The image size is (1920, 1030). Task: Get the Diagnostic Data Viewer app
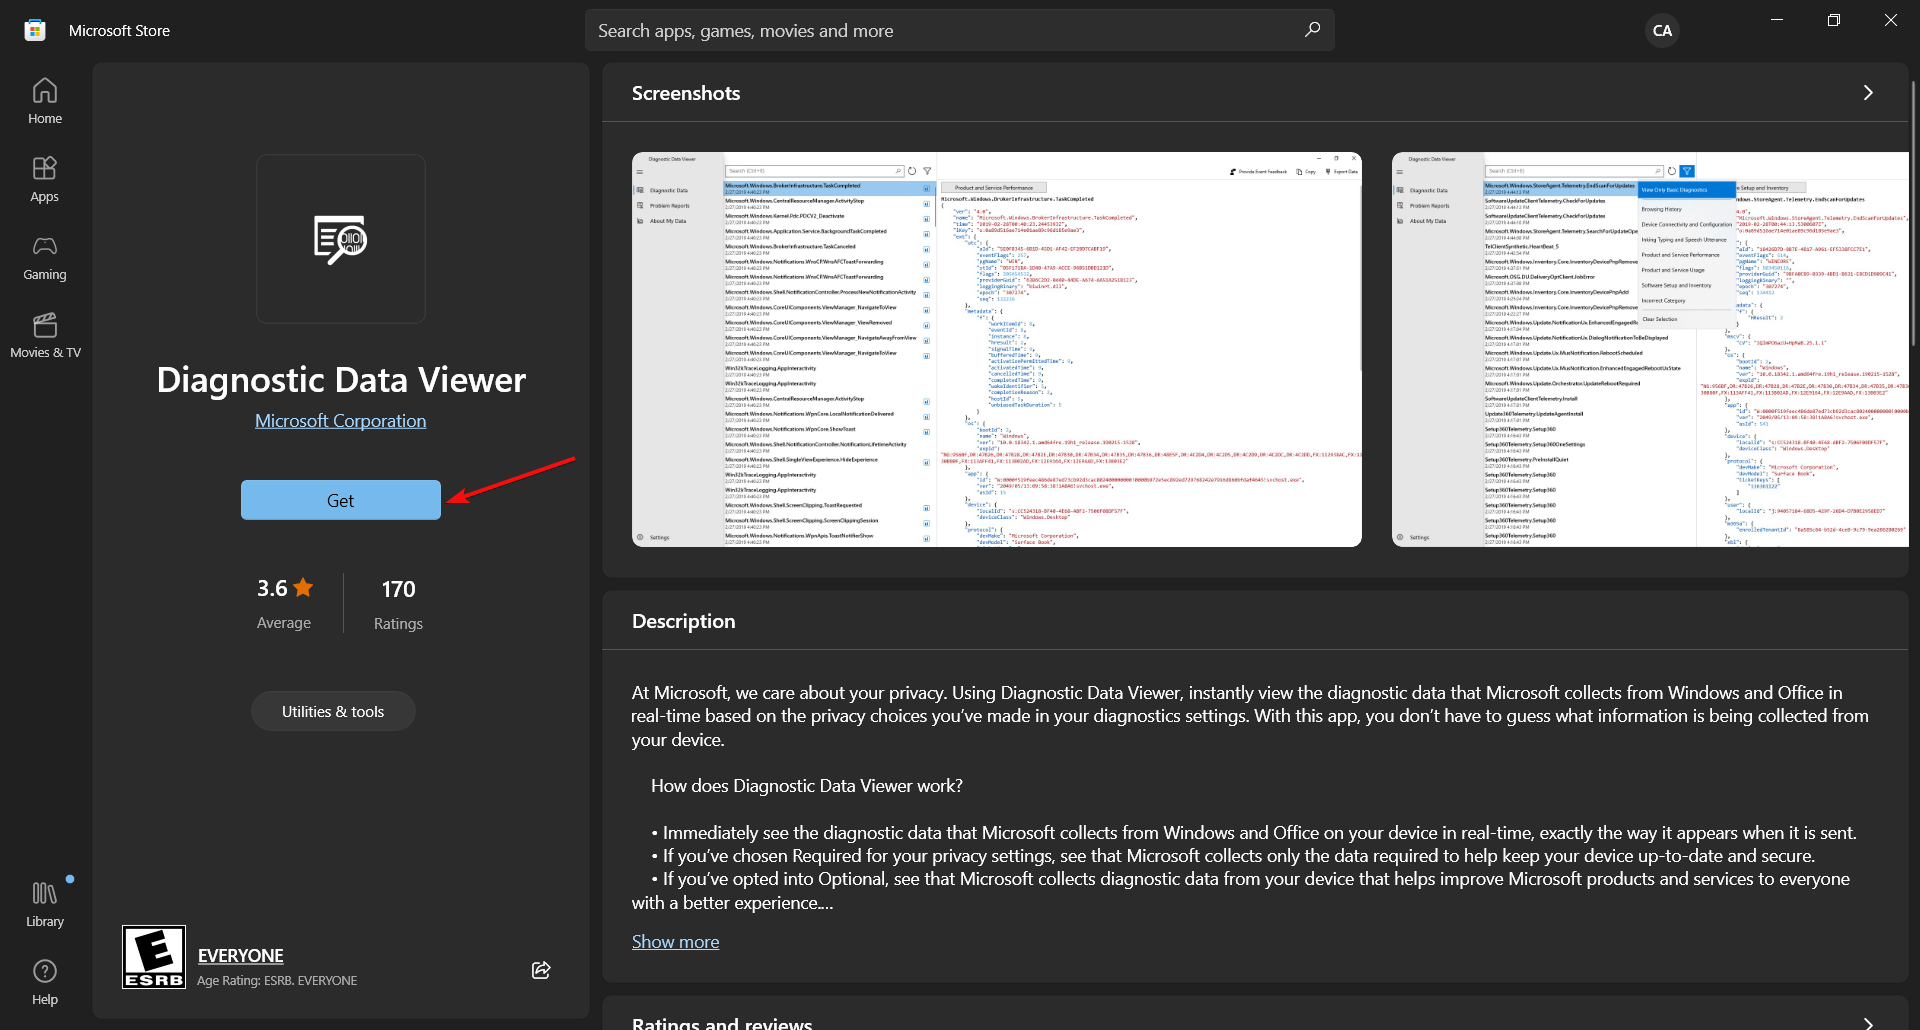click(x=341, y=500)
